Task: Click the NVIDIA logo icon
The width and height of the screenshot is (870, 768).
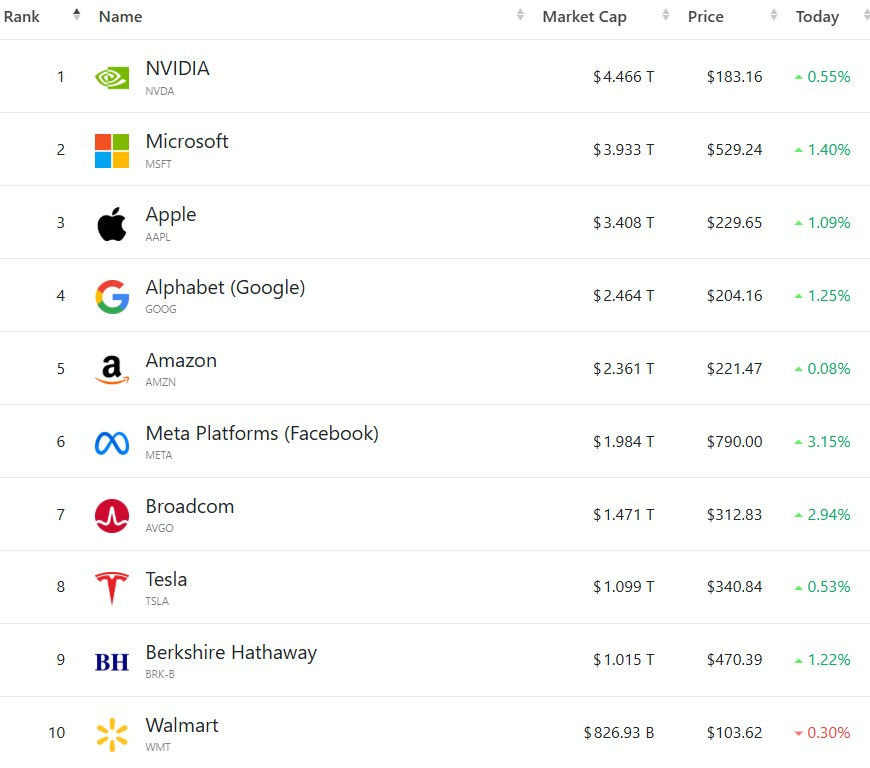Action: 112,78
